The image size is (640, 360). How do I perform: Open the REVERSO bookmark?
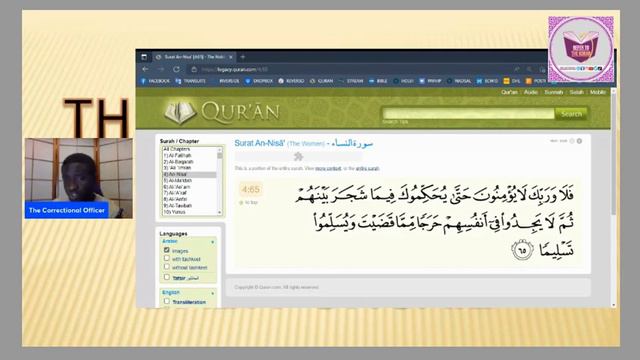pos(291,81)
